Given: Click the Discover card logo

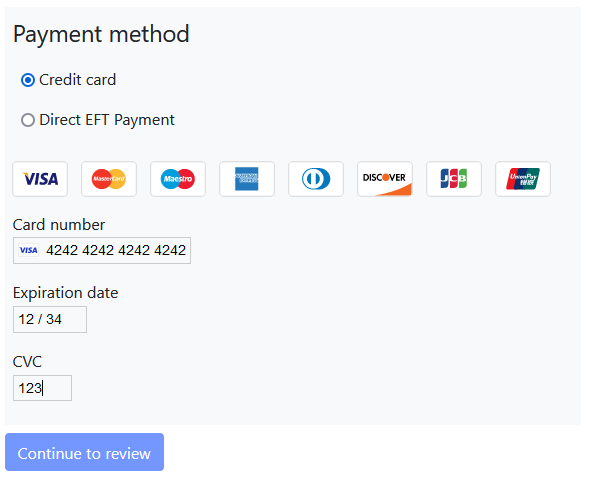Looking at the screenshot, I should tap(385, 179).
